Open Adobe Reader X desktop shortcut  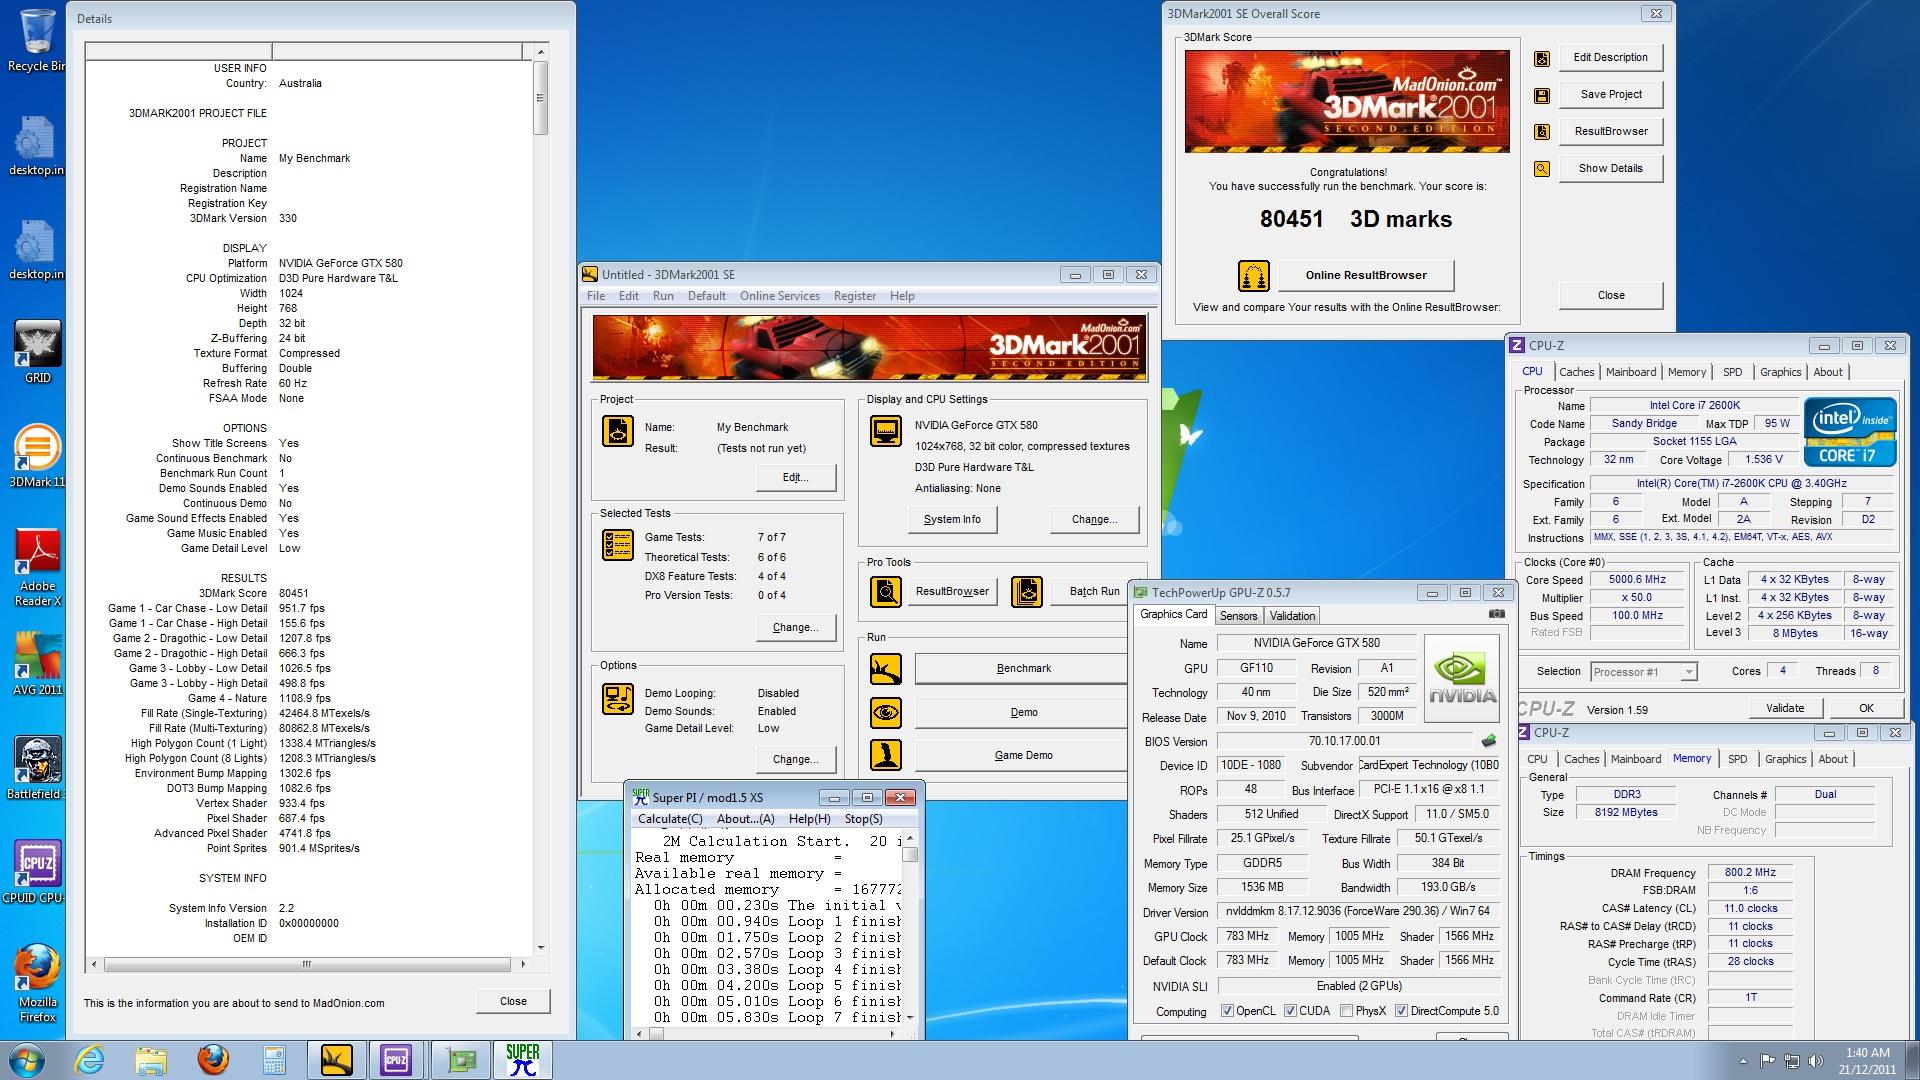tap(37, 566)
